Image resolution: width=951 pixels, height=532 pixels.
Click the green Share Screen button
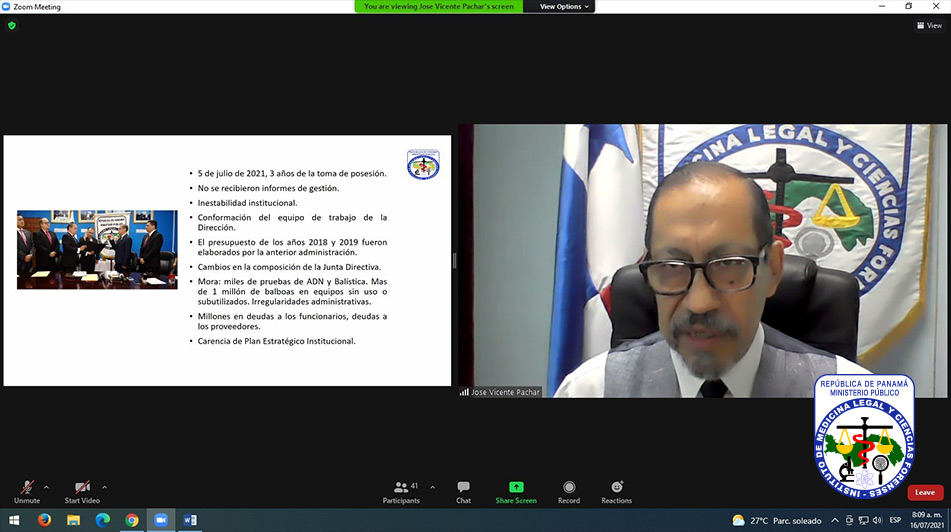pyautogui.click(x=516, y=492)
